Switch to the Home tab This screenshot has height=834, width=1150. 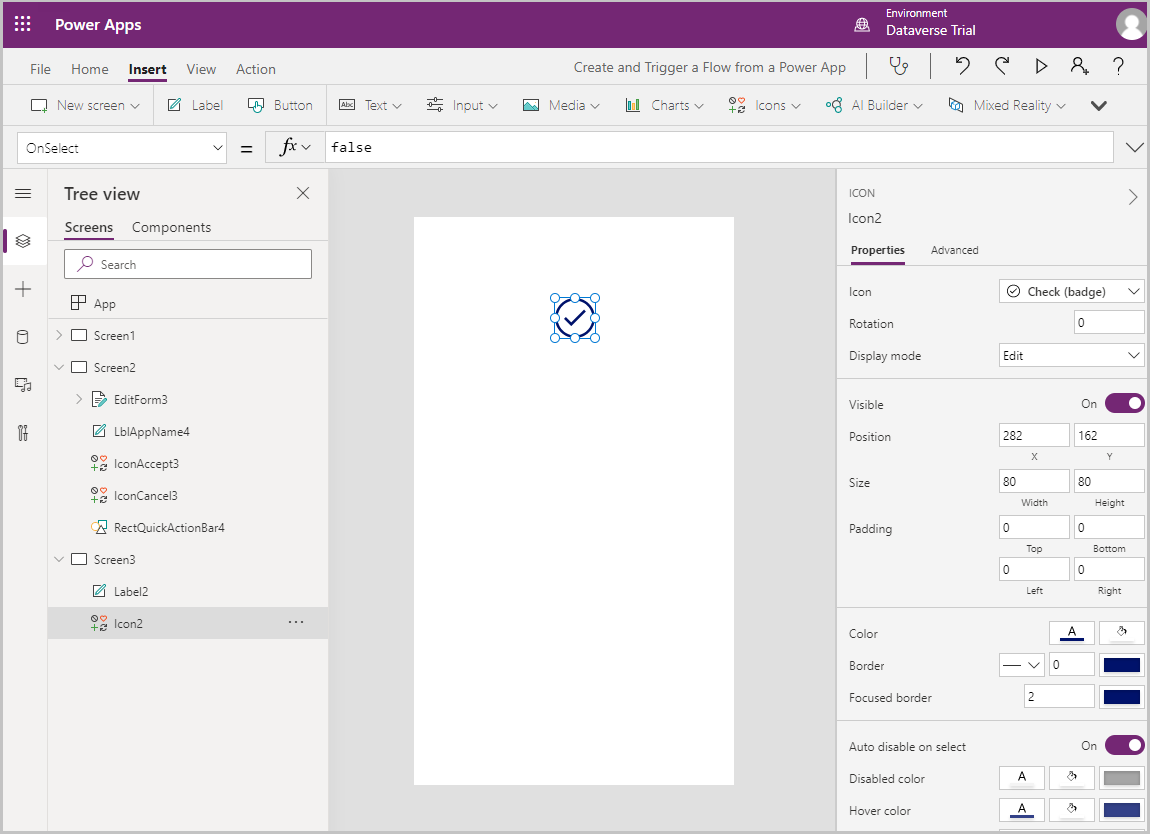tap(89, 69)
